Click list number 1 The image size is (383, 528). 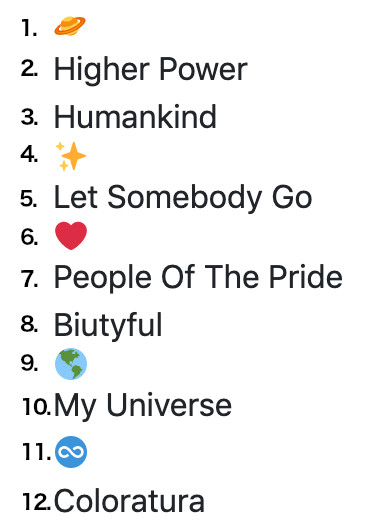point(29,27)
